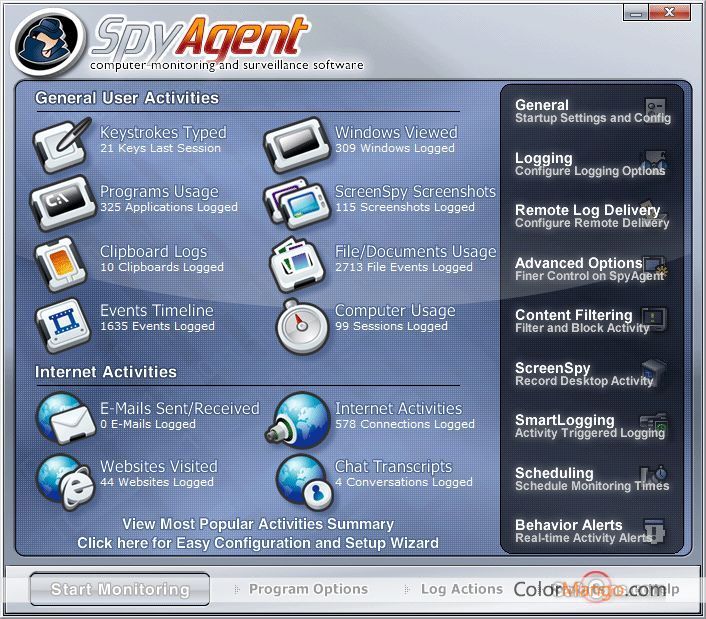Open Computer Usage text link
Image resolution: width=706 pixels, height=619 pixels.
click(395, 317)
